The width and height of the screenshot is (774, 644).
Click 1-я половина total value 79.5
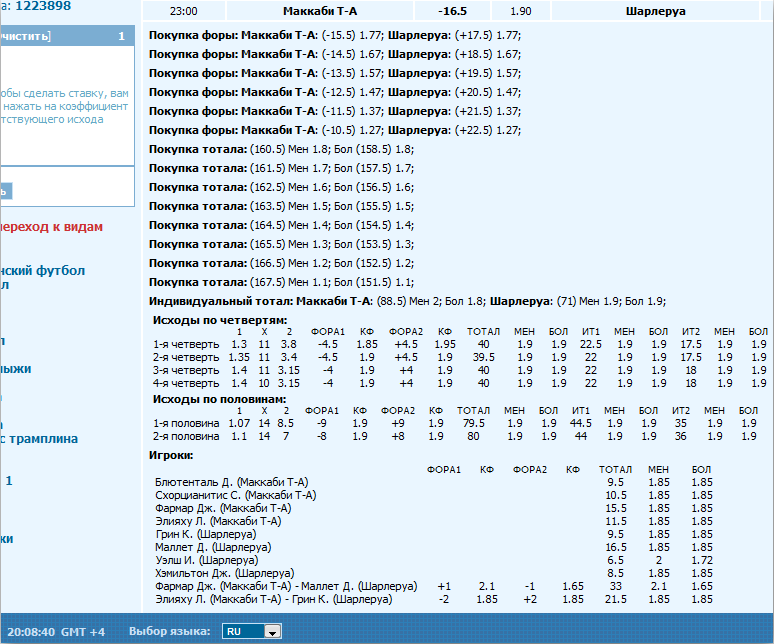point(473,423)
